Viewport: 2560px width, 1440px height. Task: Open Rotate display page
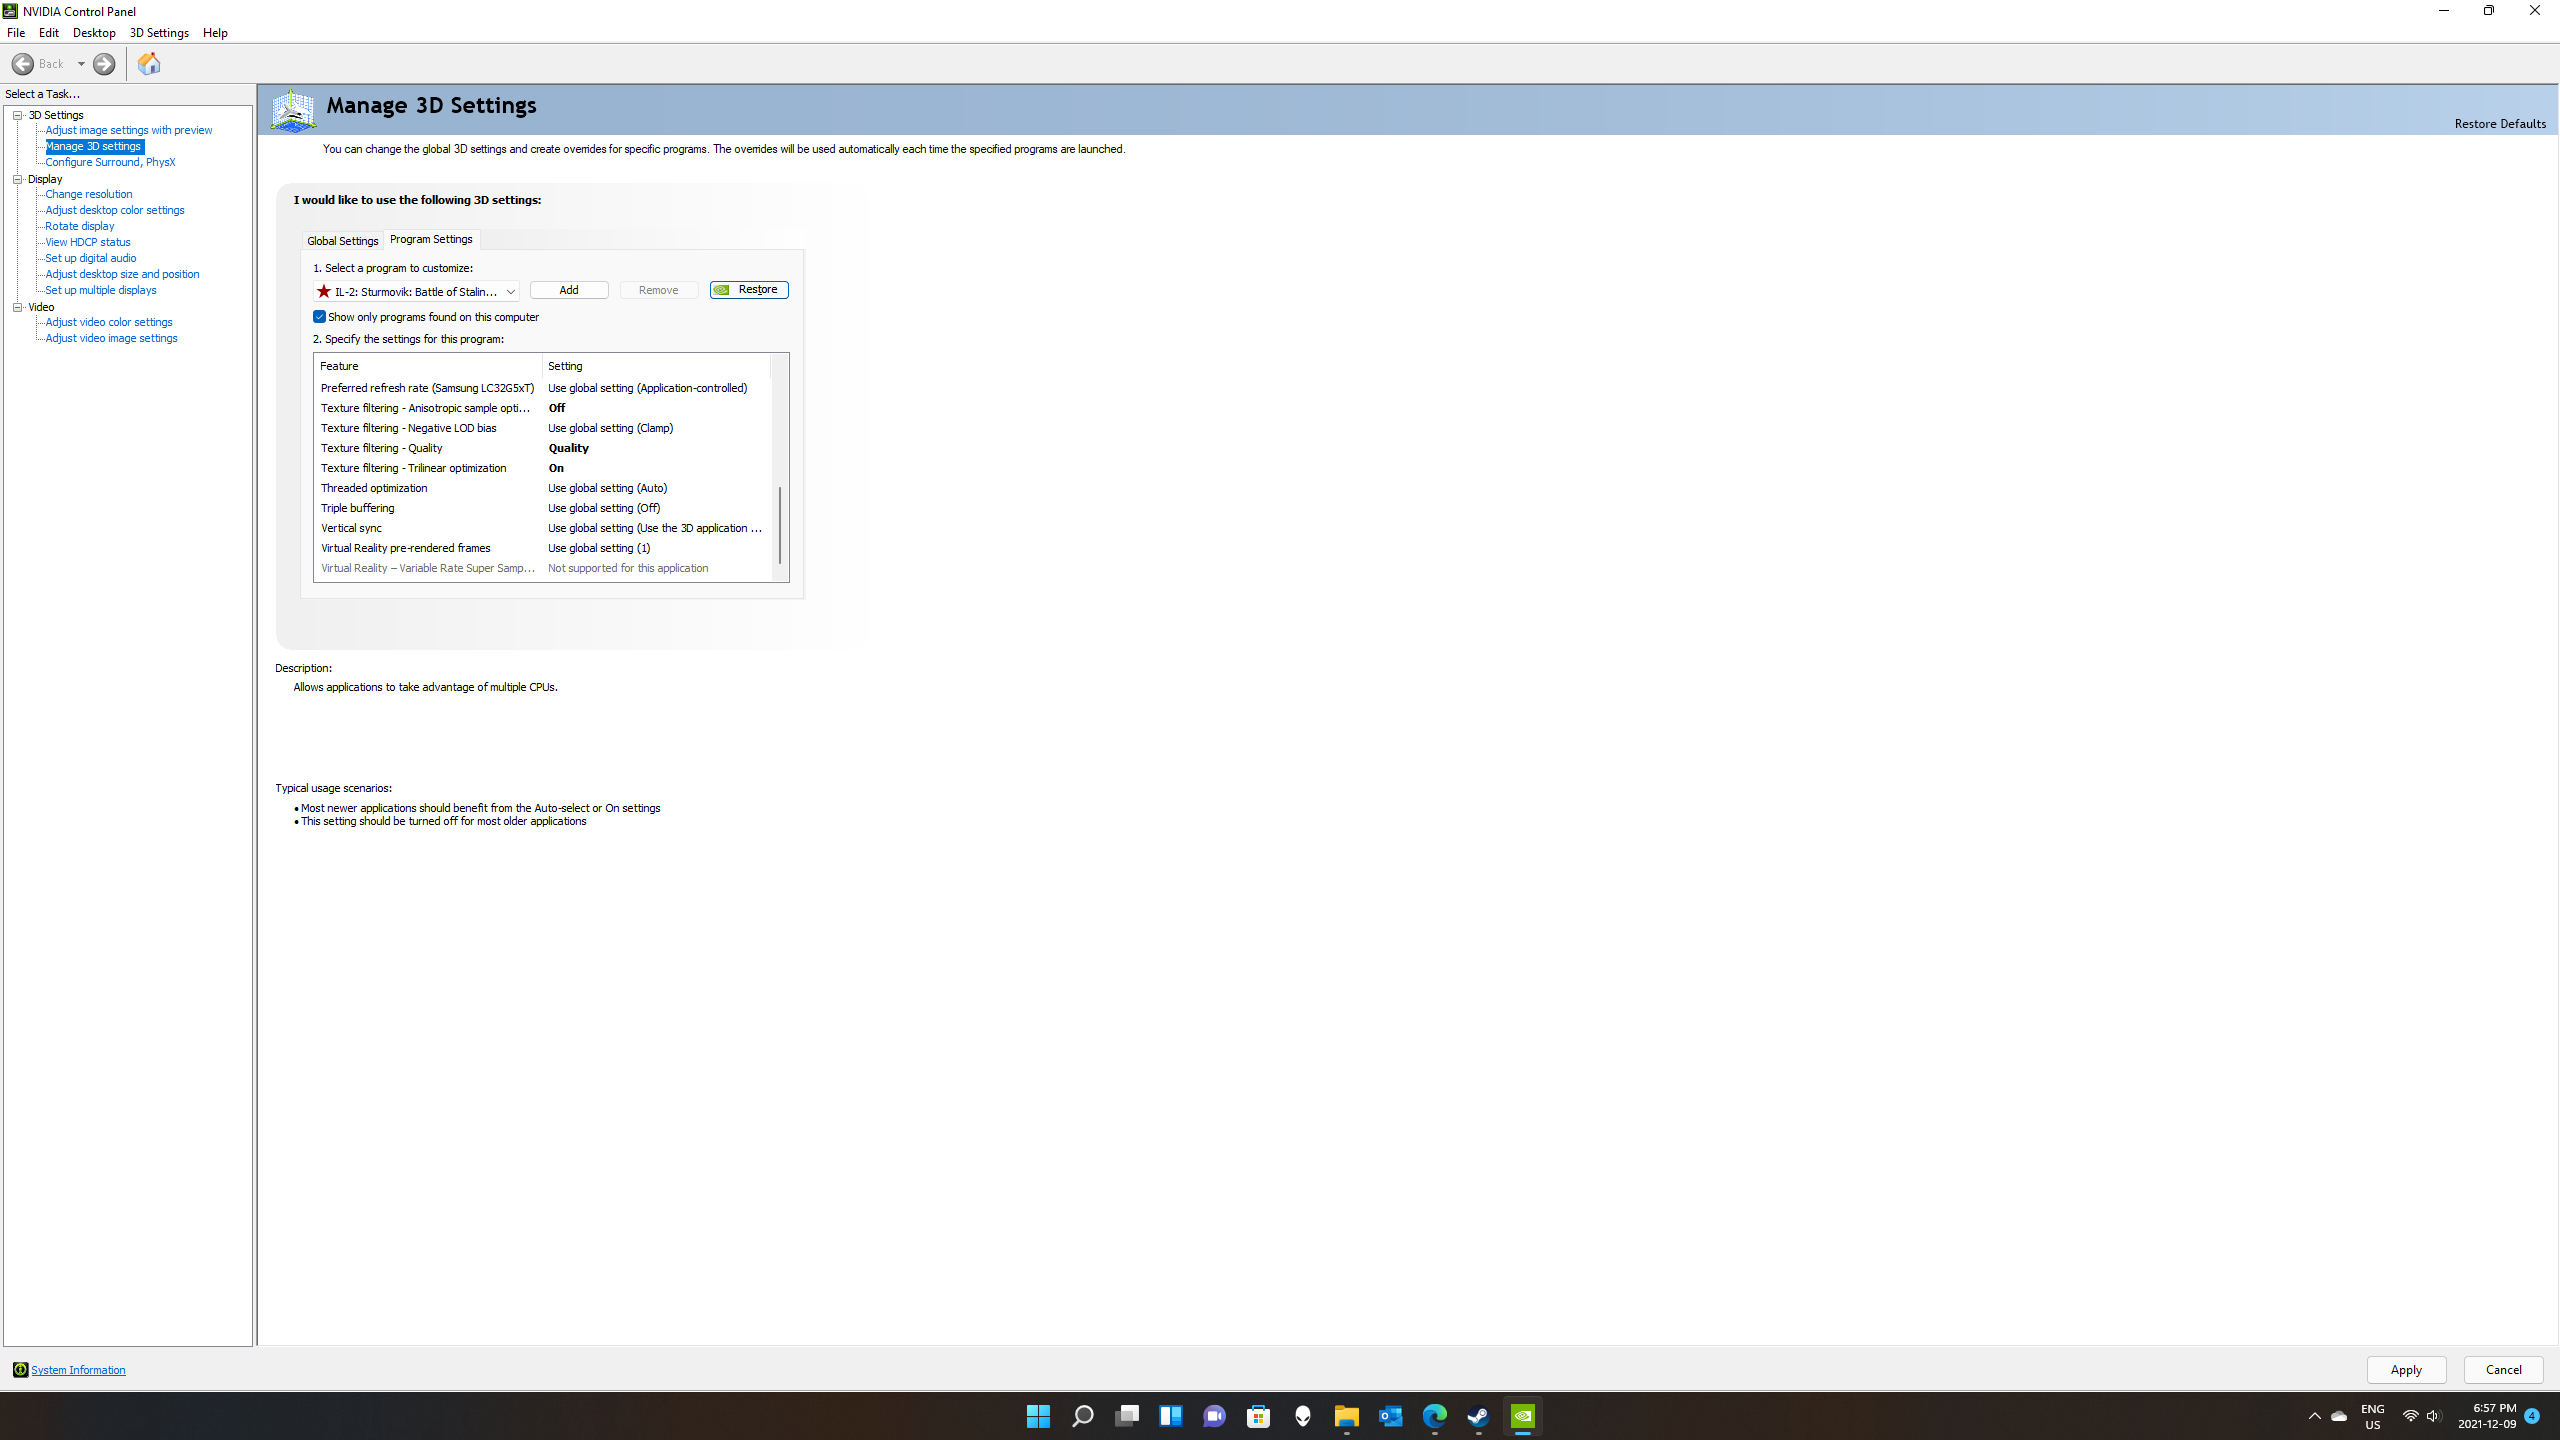point(80,226)
